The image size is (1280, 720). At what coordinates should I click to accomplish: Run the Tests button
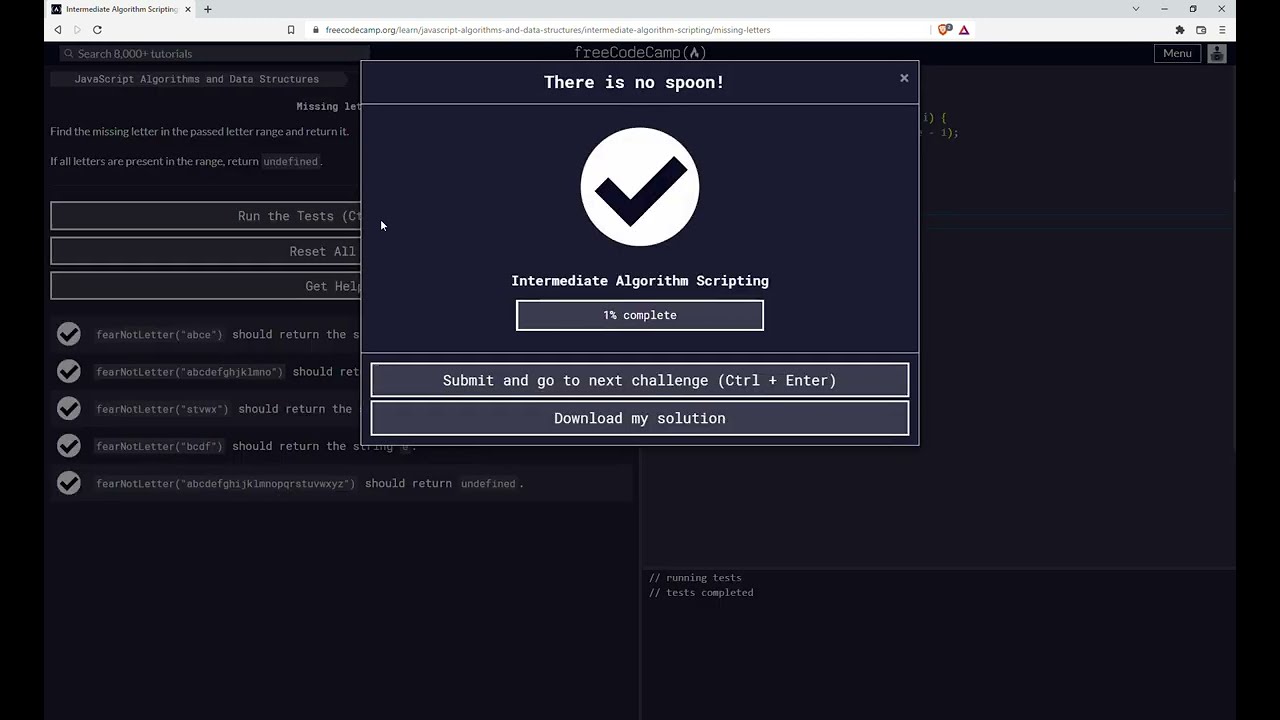click(206, 216)
